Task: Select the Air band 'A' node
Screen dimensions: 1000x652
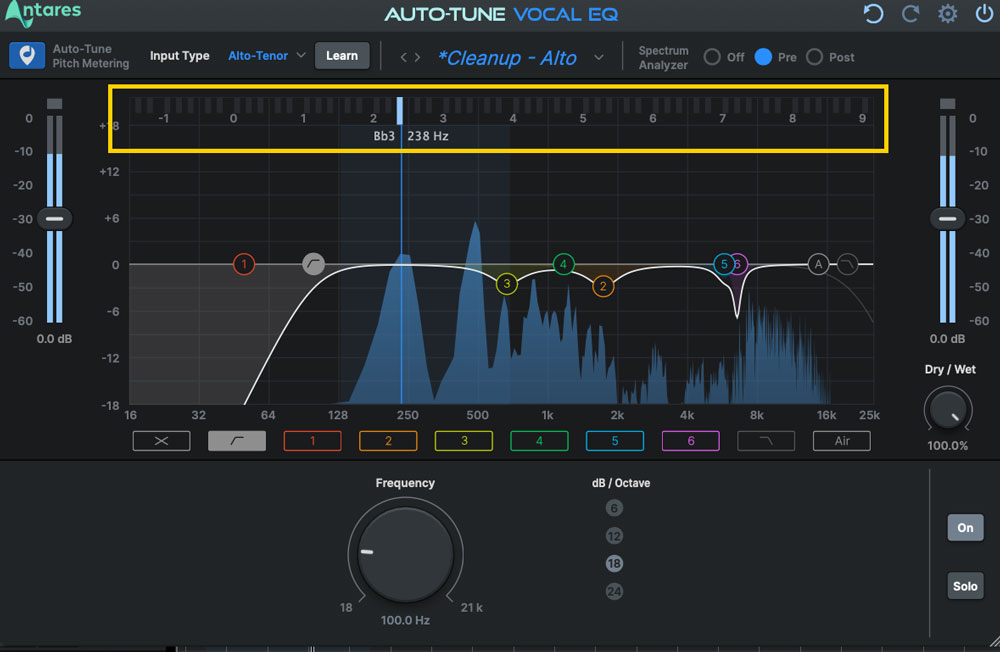Action: coord(818,263)
